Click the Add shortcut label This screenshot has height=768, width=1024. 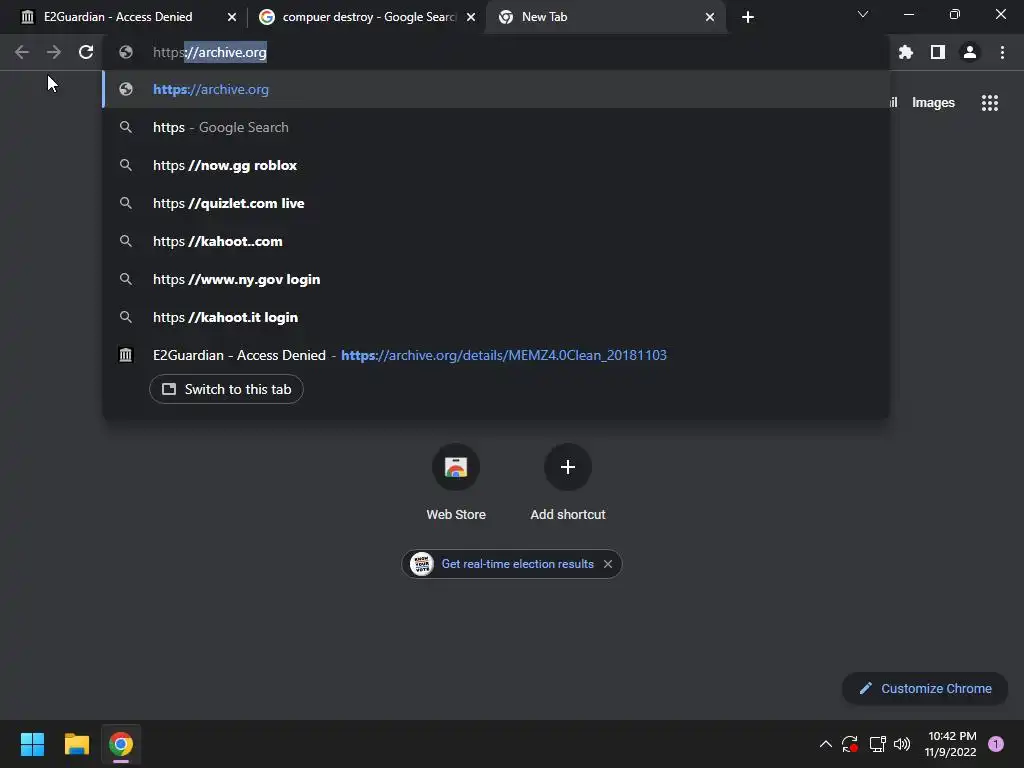click(568, 515)
